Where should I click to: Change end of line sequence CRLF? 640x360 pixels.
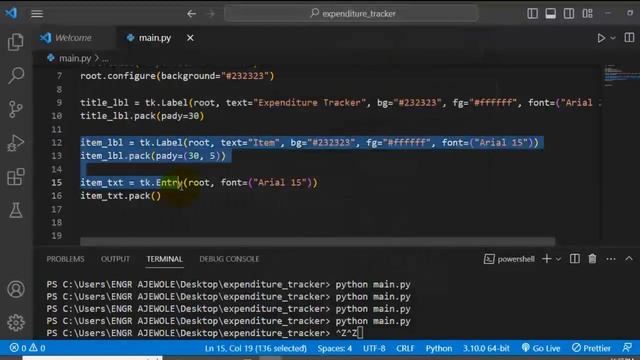coord(405,348)
